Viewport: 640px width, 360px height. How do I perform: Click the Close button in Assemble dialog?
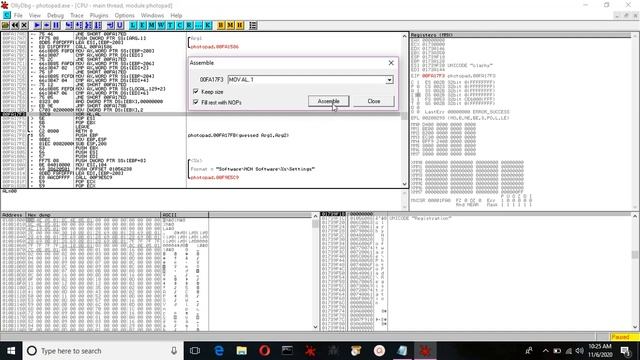click(374, 101)
